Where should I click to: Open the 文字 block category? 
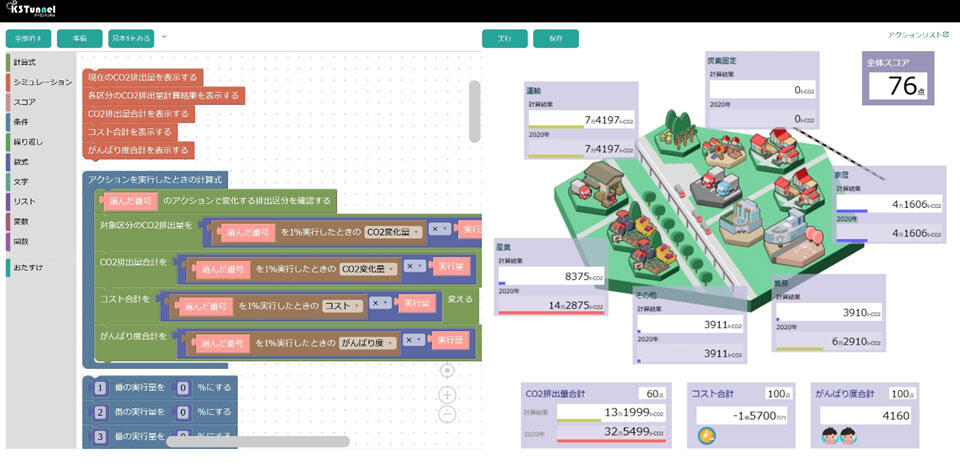[21, 181]
